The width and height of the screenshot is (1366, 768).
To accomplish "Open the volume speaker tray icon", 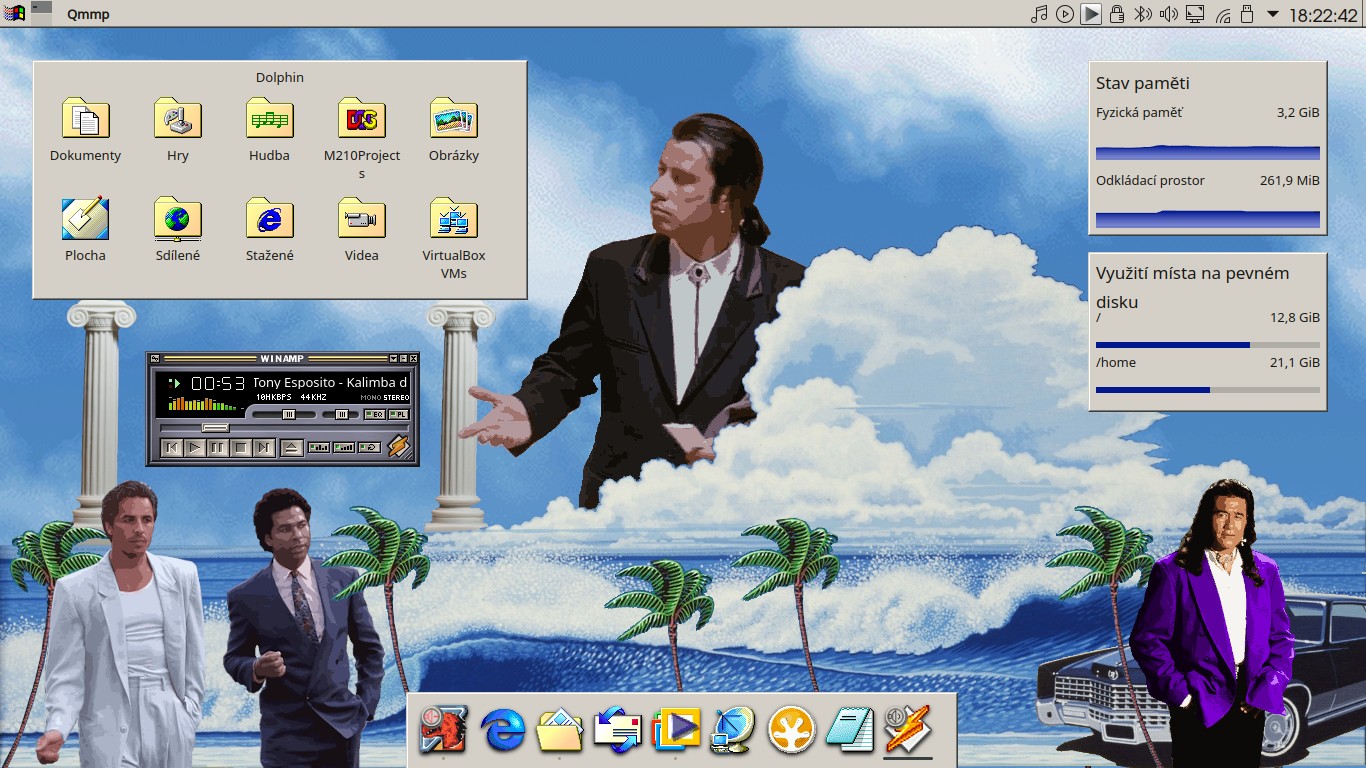I will [x=1168, y=14].
